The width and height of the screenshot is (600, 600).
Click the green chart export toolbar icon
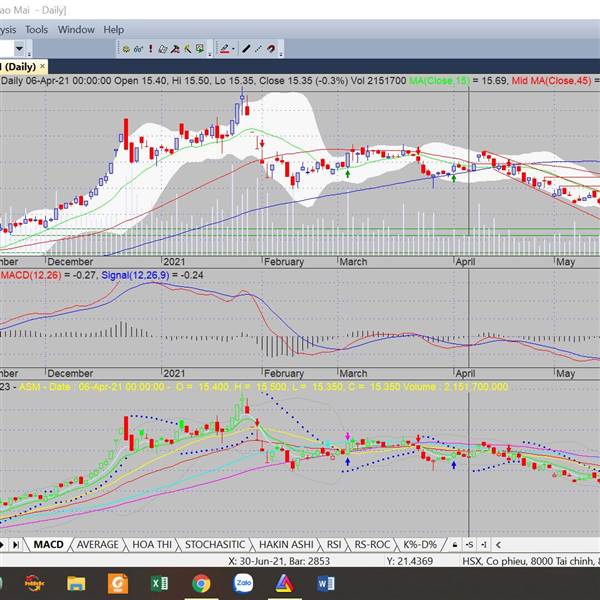pos(200,49)
